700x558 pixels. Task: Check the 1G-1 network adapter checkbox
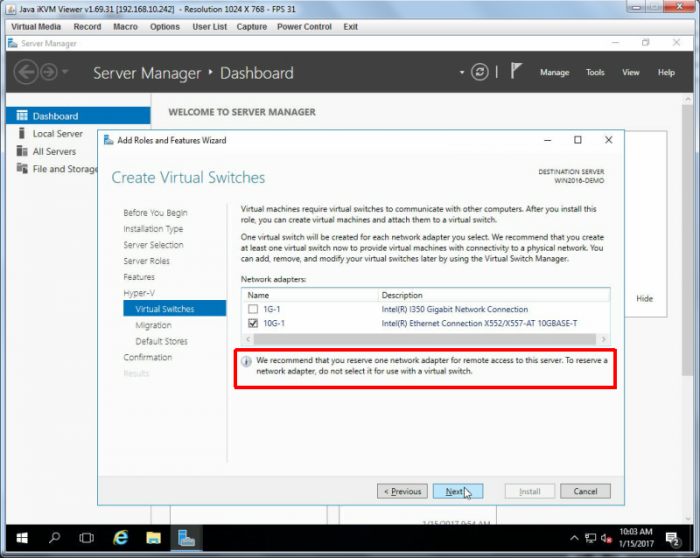(253, 309)
